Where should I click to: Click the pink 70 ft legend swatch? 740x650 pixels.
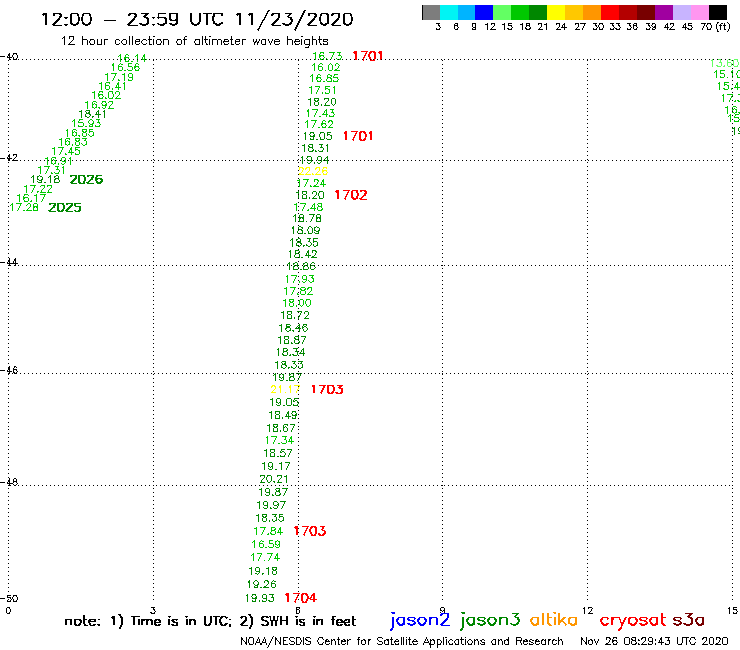tap(699, 12)
